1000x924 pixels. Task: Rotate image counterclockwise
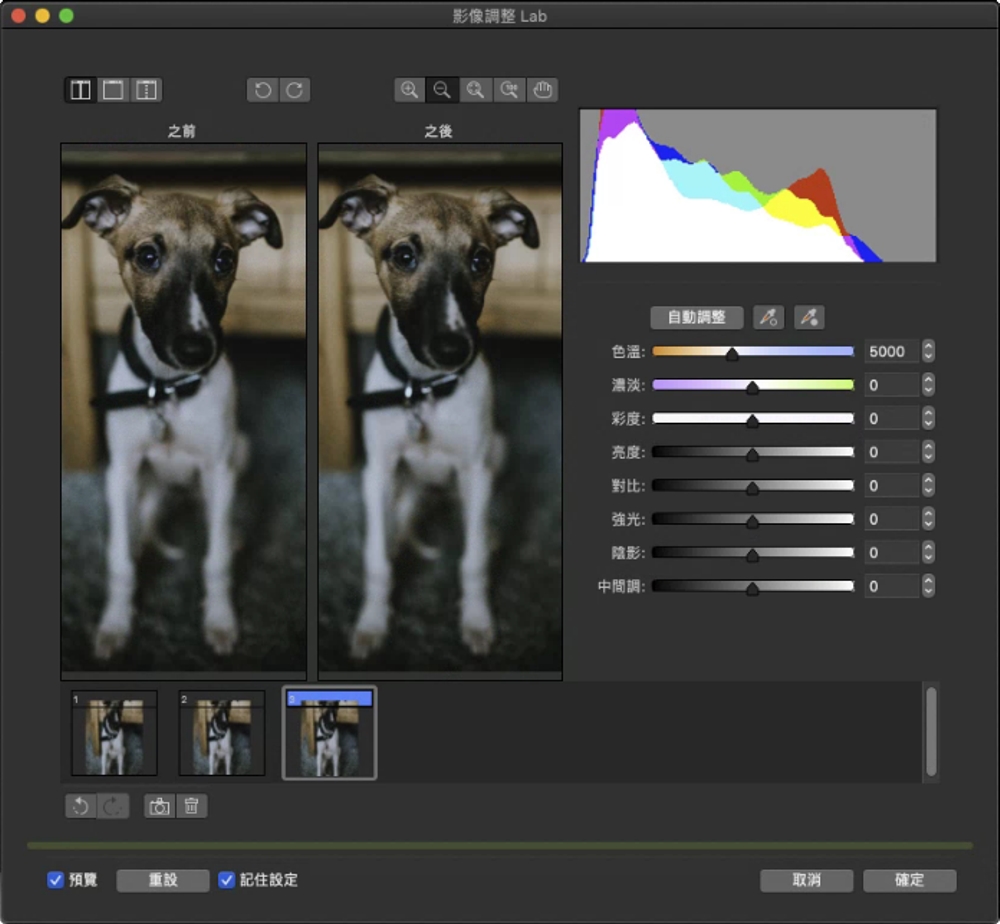click(x=263, y=90)
